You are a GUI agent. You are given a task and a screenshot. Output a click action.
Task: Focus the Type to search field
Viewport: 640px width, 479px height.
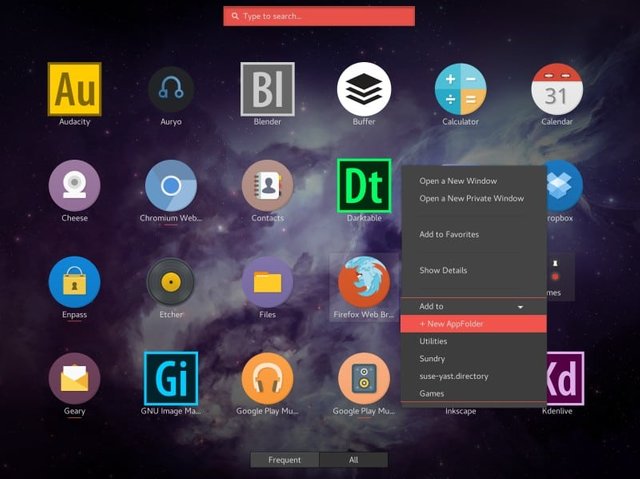(319, 16)
